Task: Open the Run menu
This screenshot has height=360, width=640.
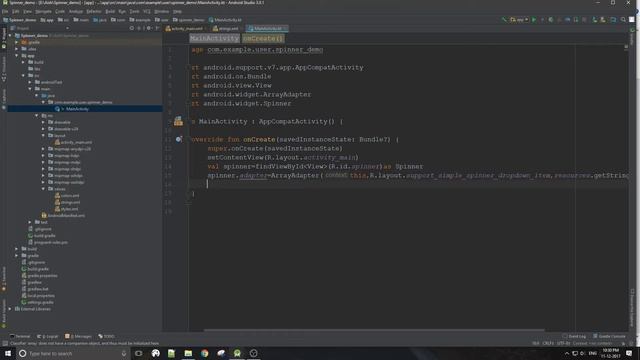Action: pos(122,11)
